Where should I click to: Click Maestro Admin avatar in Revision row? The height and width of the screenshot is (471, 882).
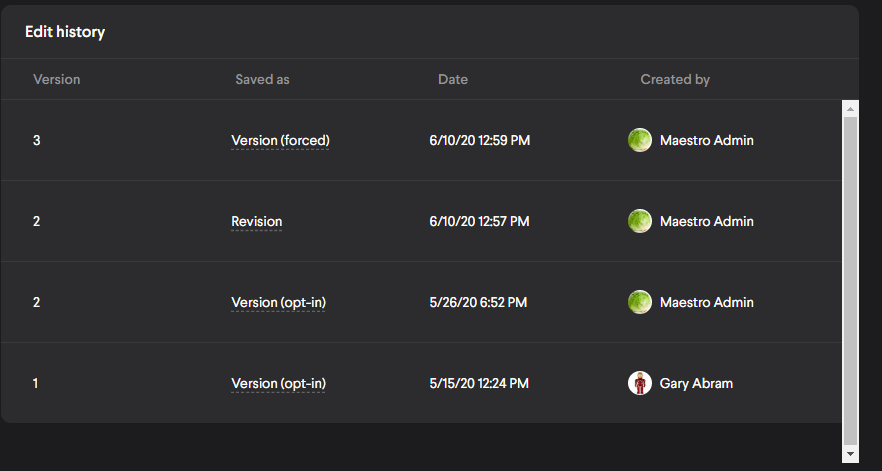point(639,221)
